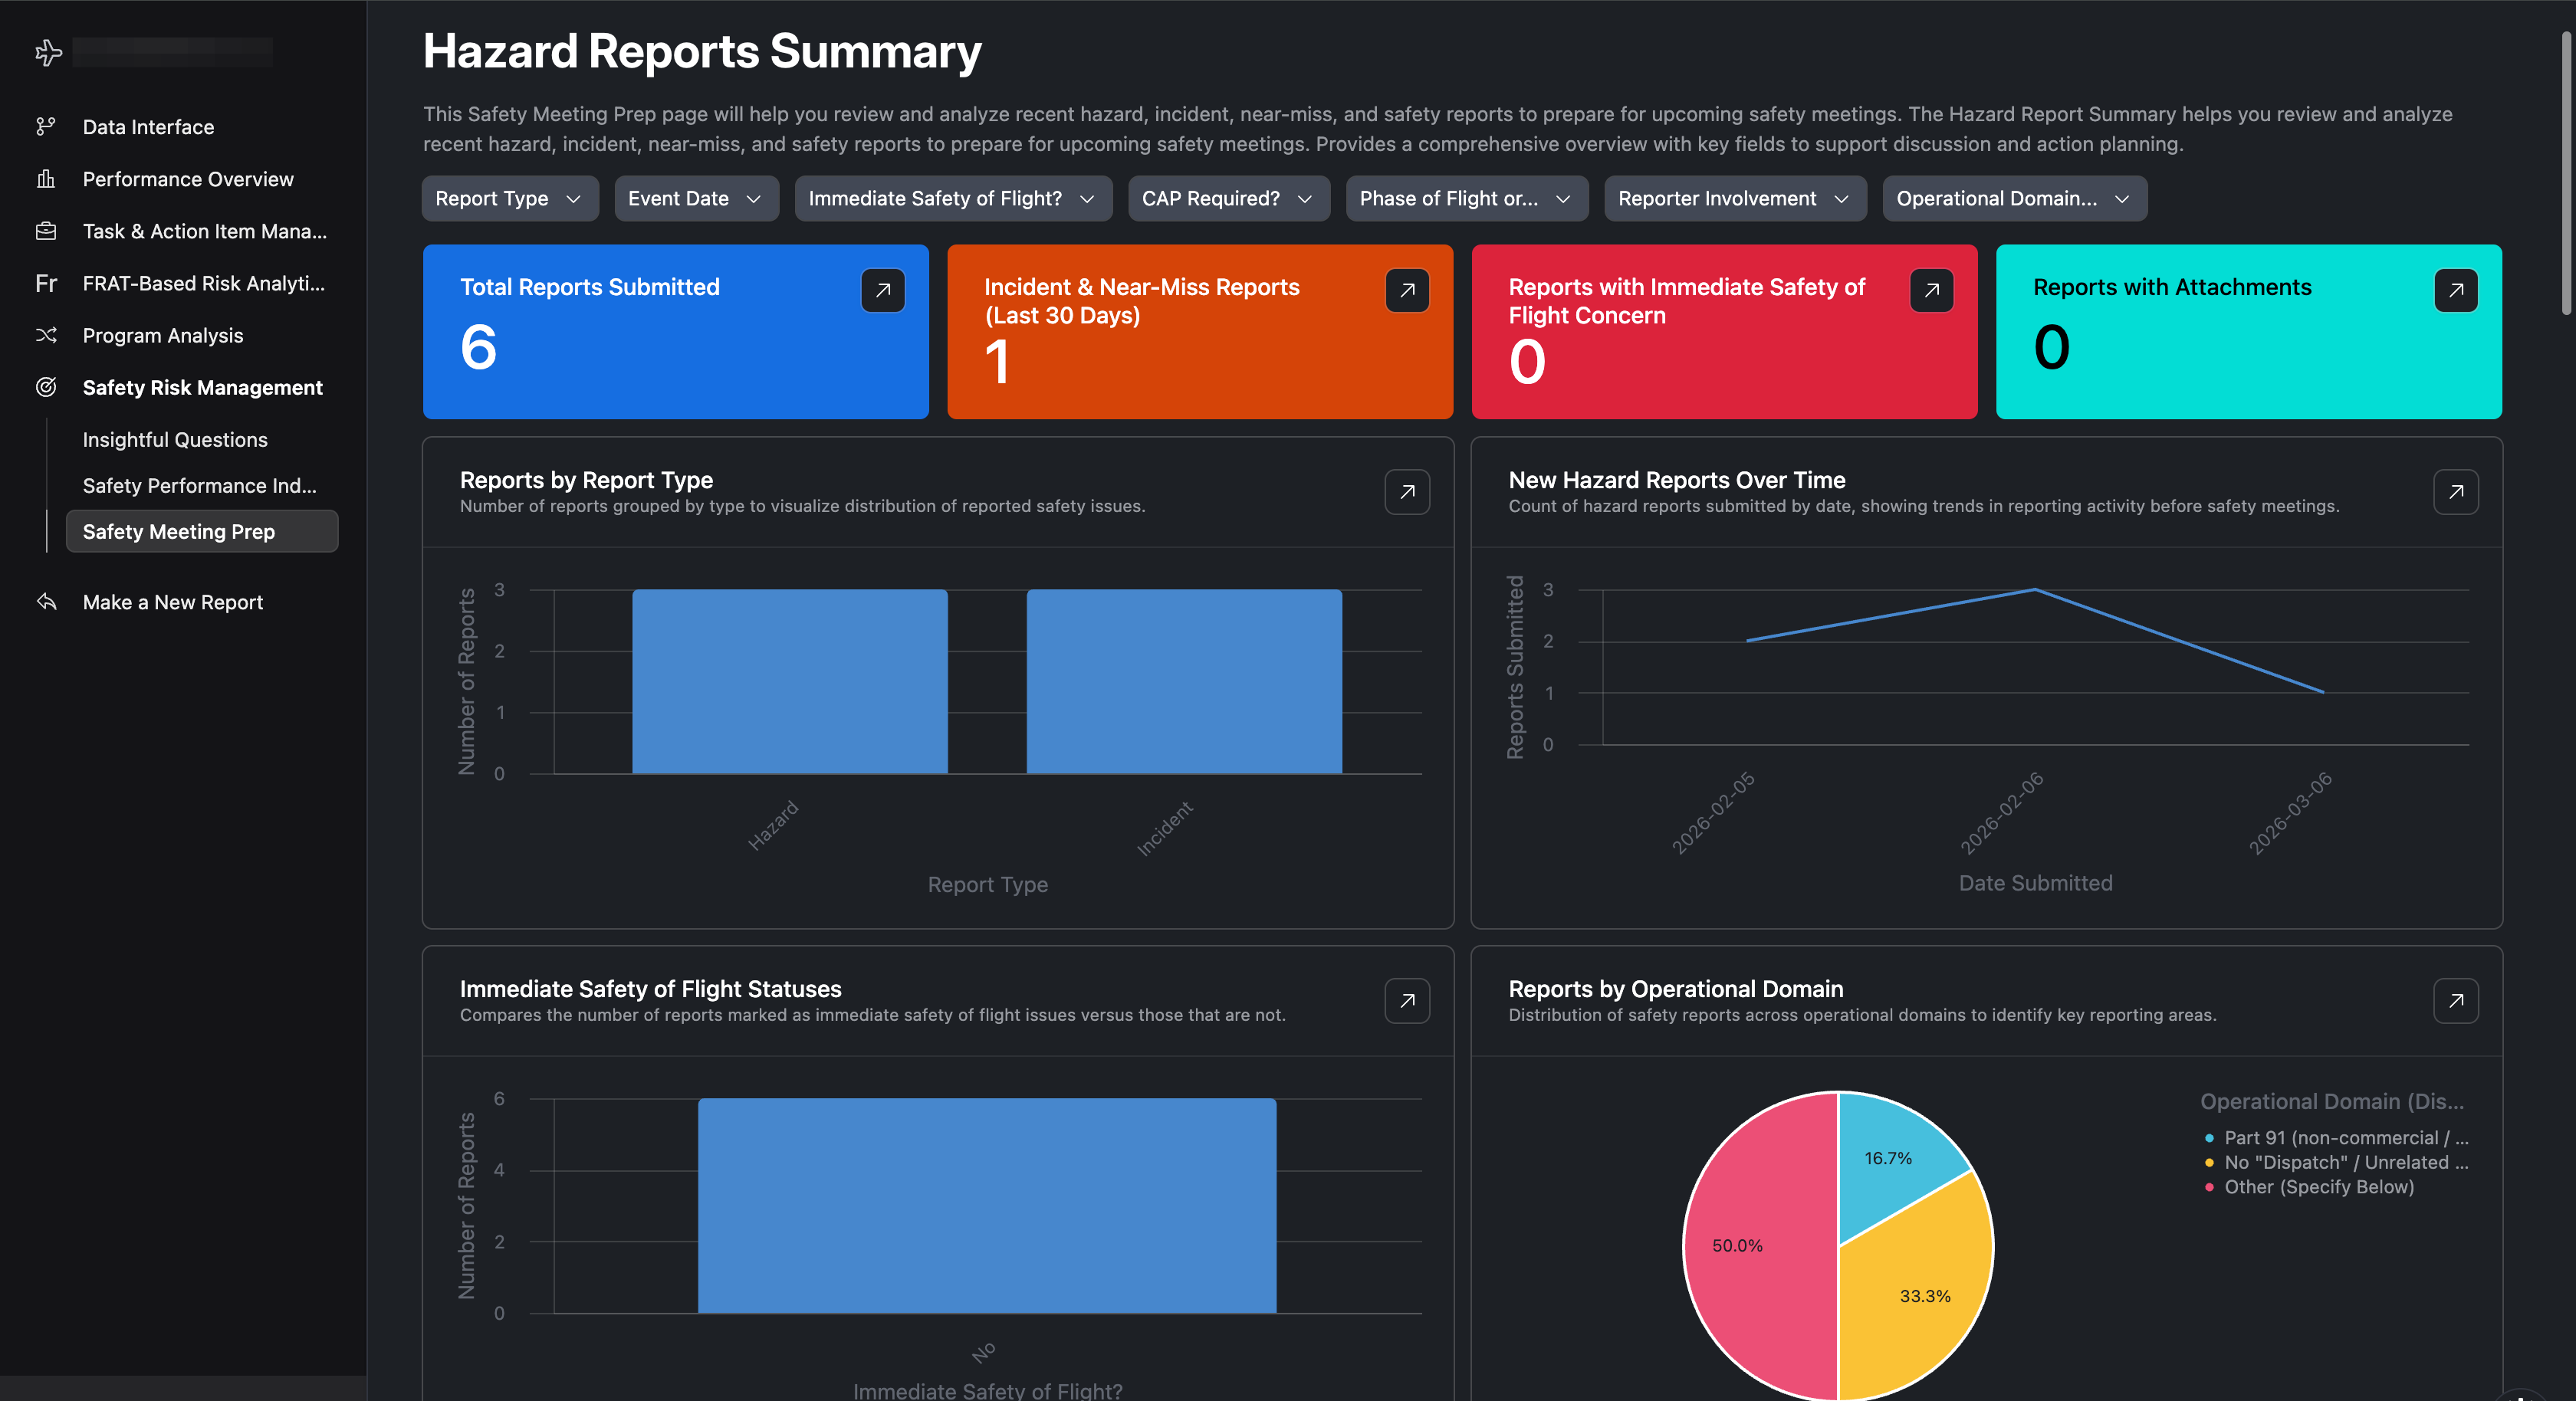Select the Program Analysis shuffle icon
This screenshot has height=1401, width=2576.
click(x=47, y=335)
